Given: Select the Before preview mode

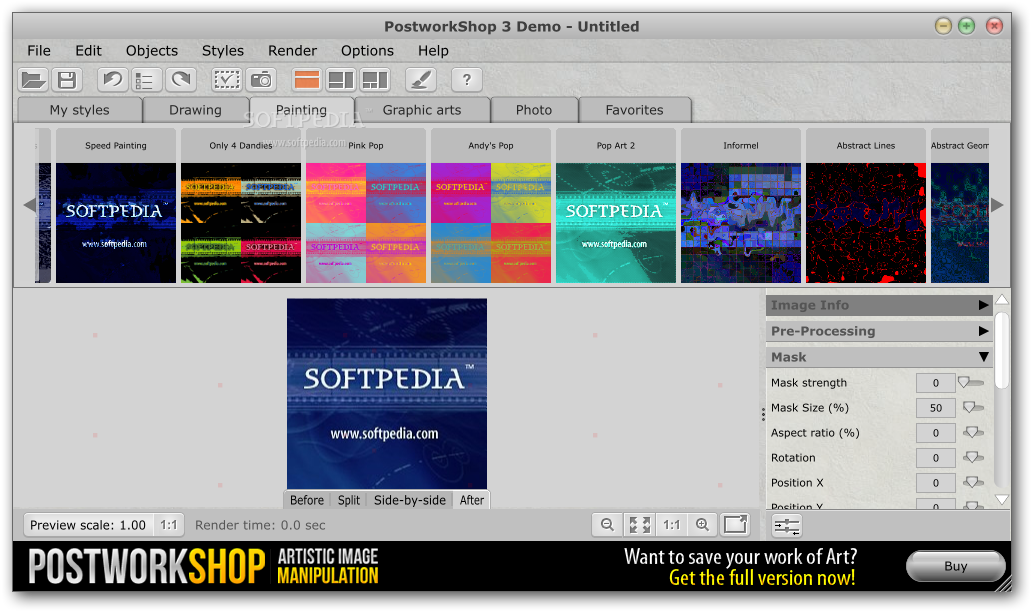Looking at the screenshot, I should click(x=307, y=500).
